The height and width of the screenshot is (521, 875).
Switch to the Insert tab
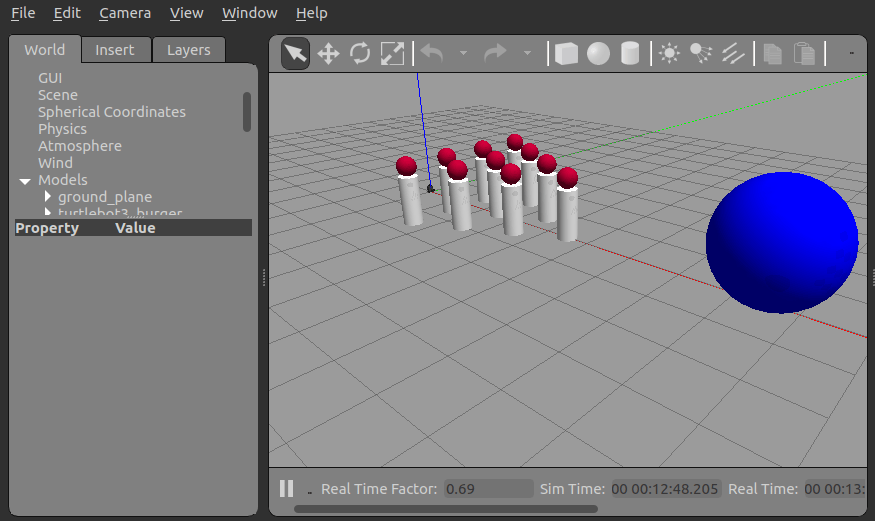115,50
